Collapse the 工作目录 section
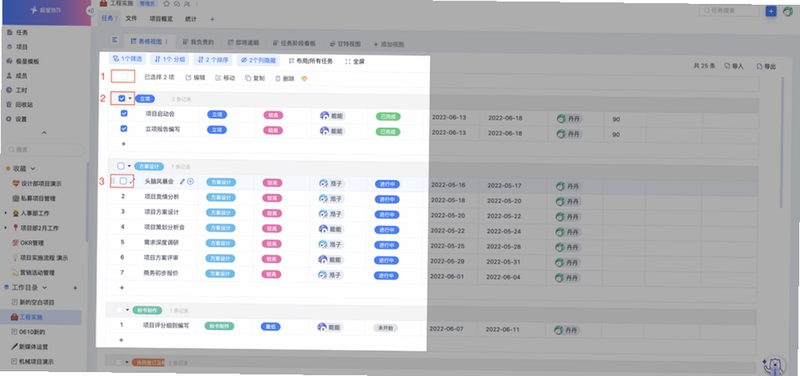The width and height of the screenshot is (800, 376). (x=44, y=288)
